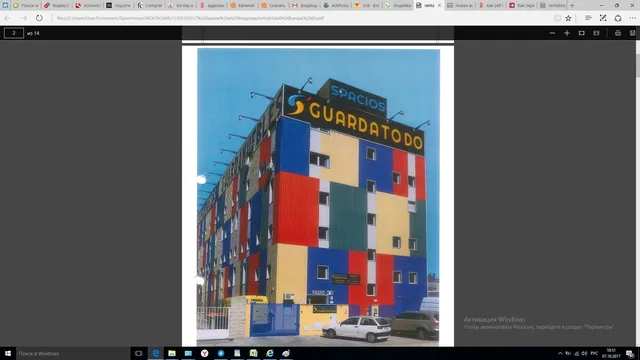Image resolution: width=640 pixels, height=360 pixels.
Task: Switch to the 'Как перх' tab
Action: point(522,5)
